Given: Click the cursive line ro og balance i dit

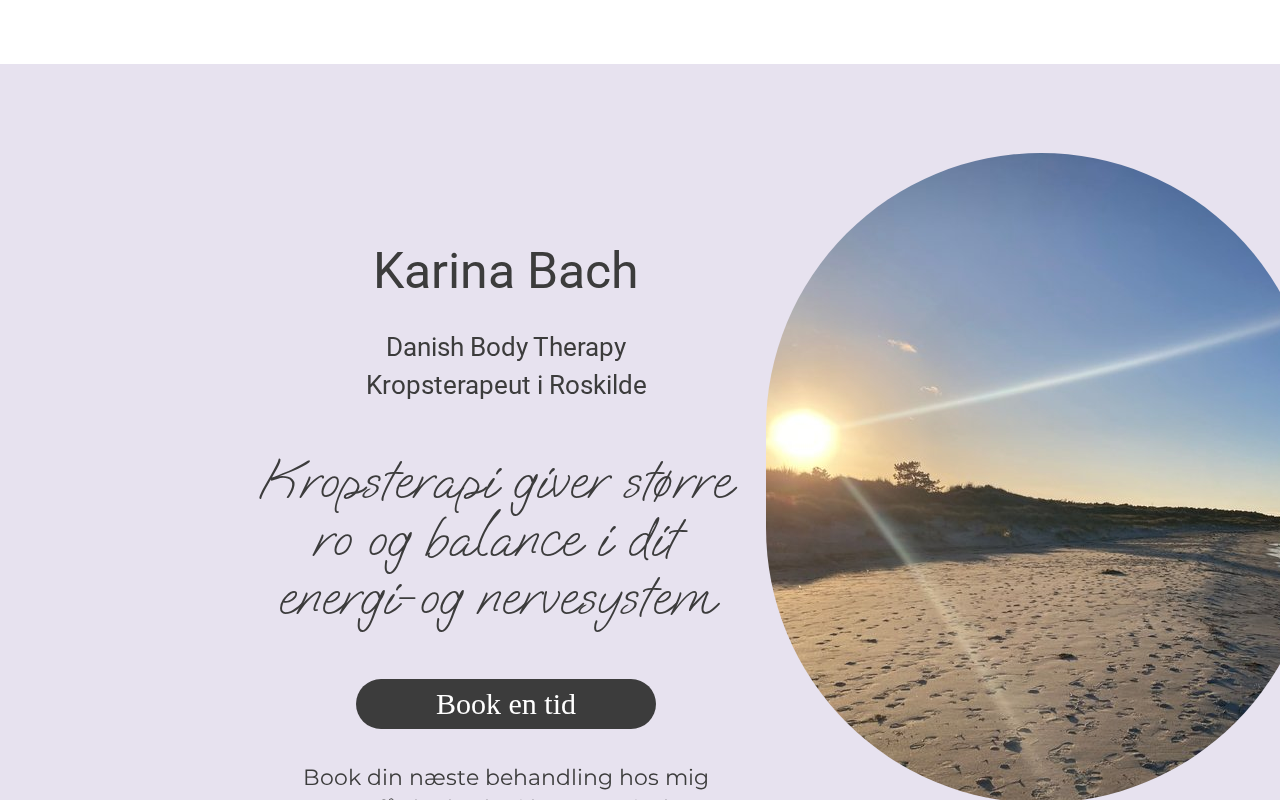Looking at the screenshot, I should (x=497, y=542).
